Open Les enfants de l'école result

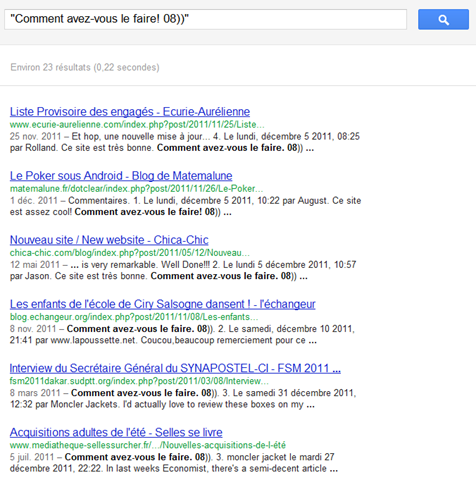tap(162, 304)
